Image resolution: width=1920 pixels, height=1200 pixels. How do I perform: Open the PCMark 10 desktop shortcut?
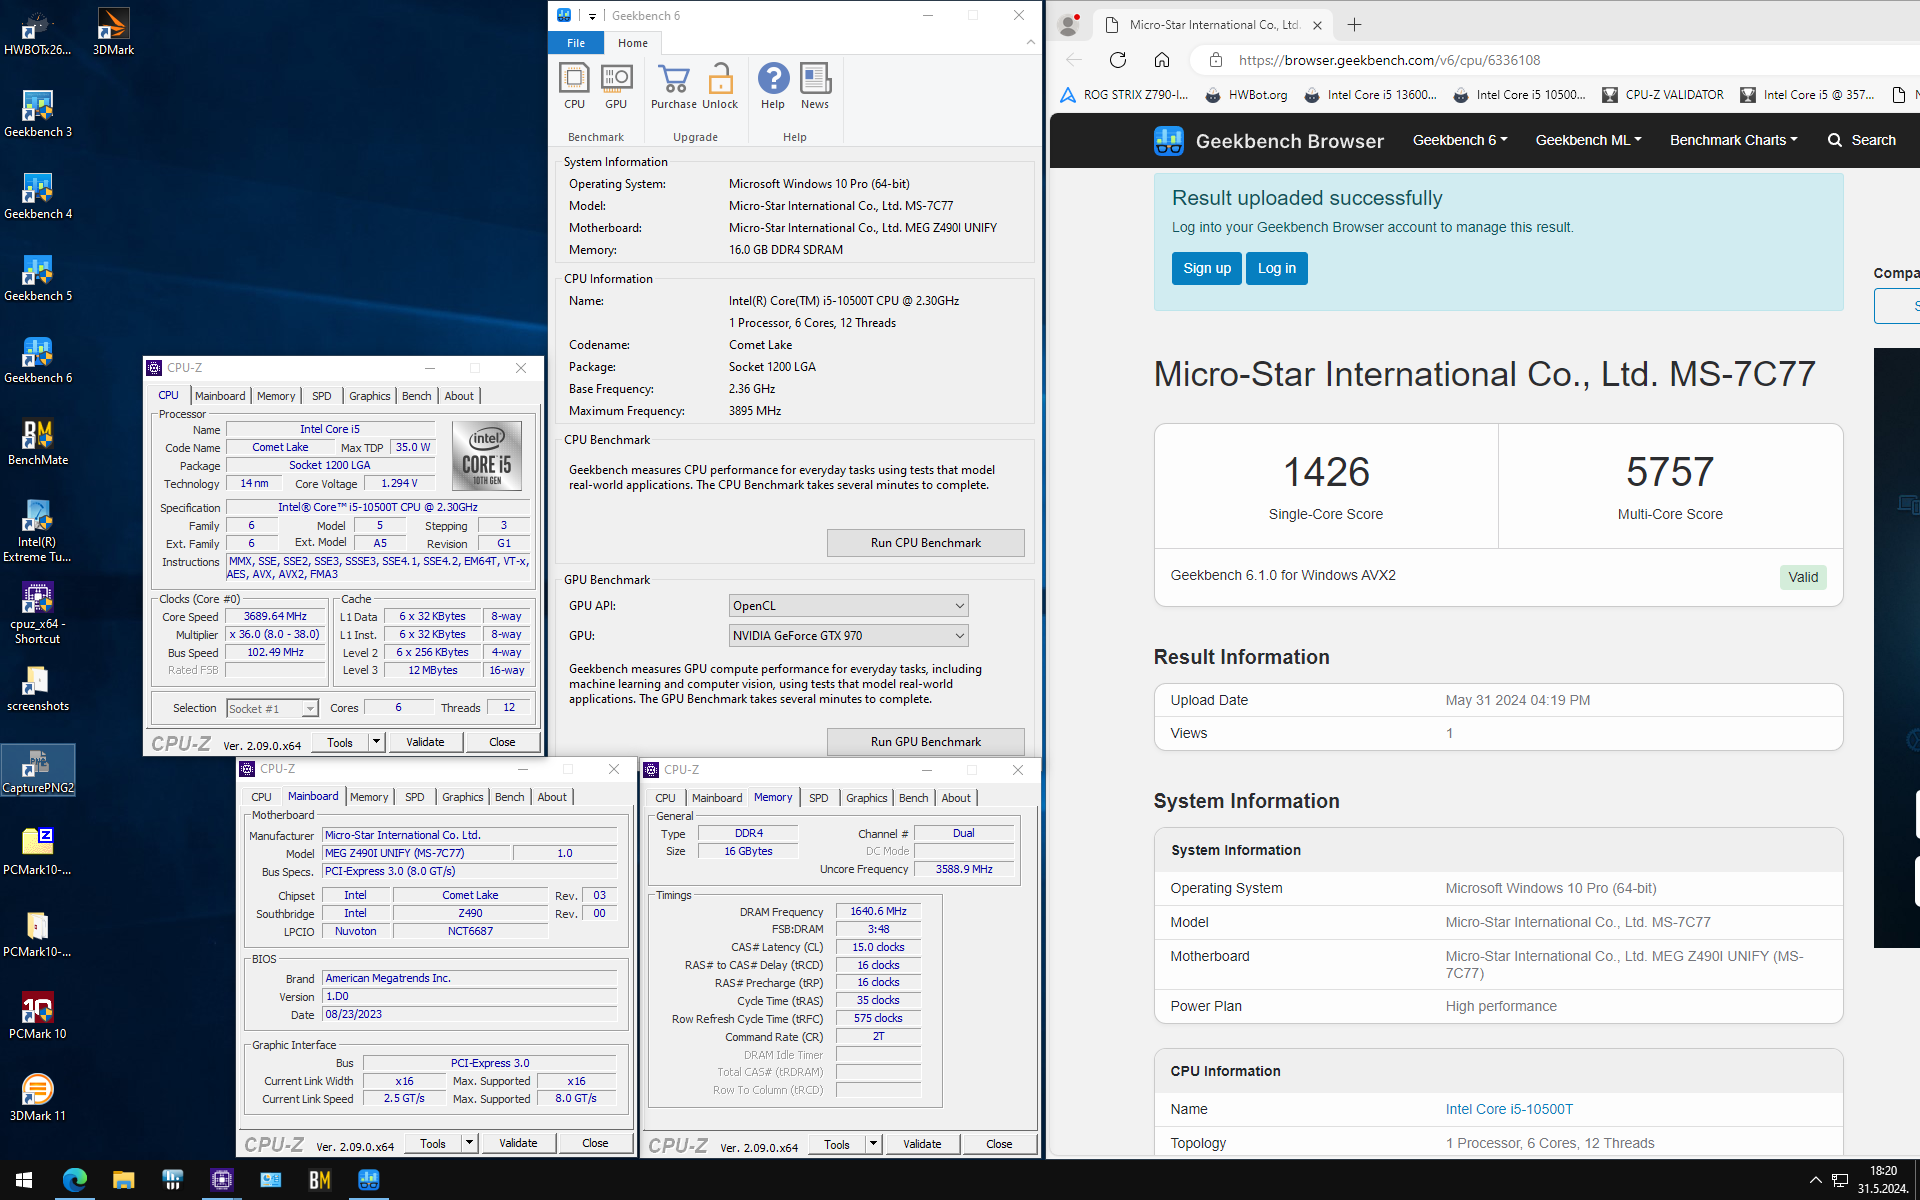38,1016
